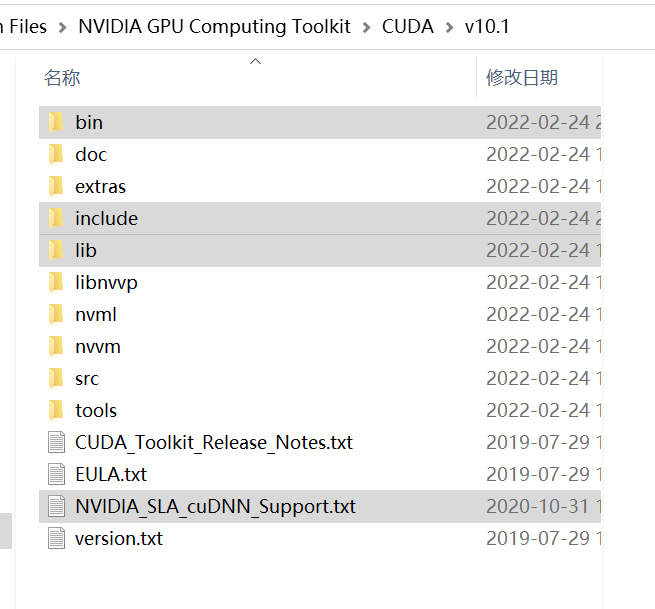The image size is (655, 609).
Task: Click the doc folder icon
Action: [x=57, y=155]
